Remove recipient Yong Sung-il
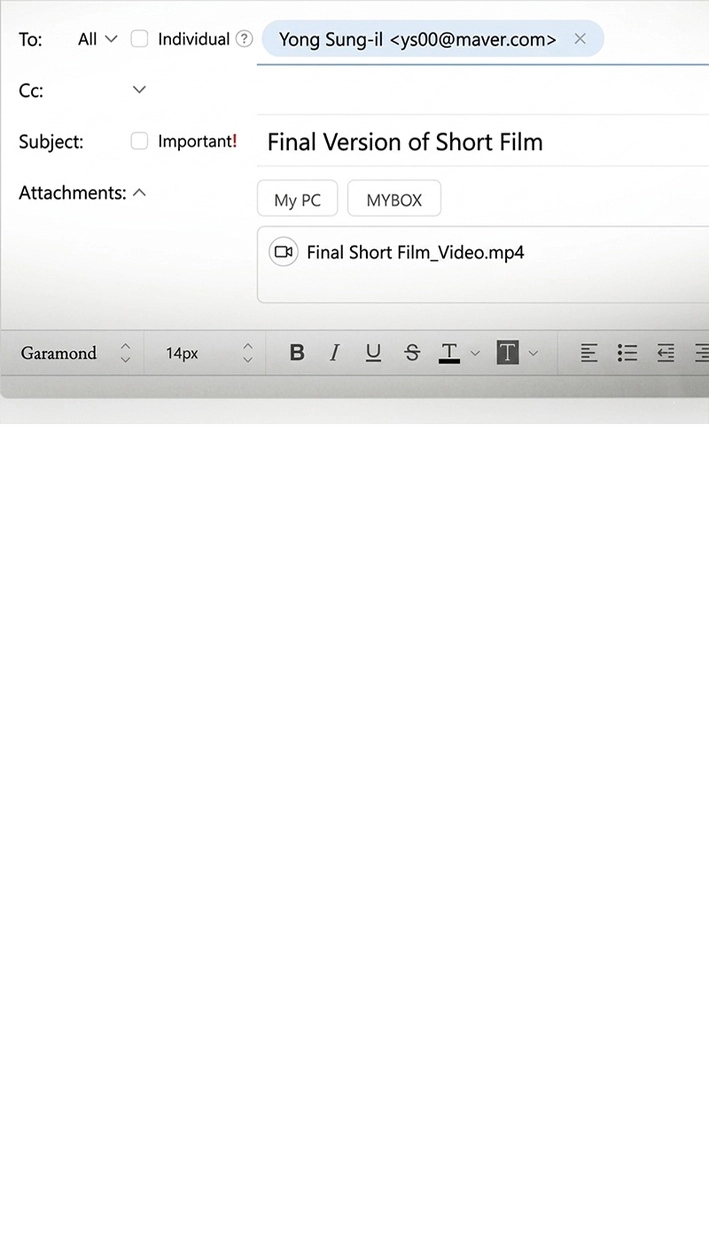 click(x=580, y=39)
